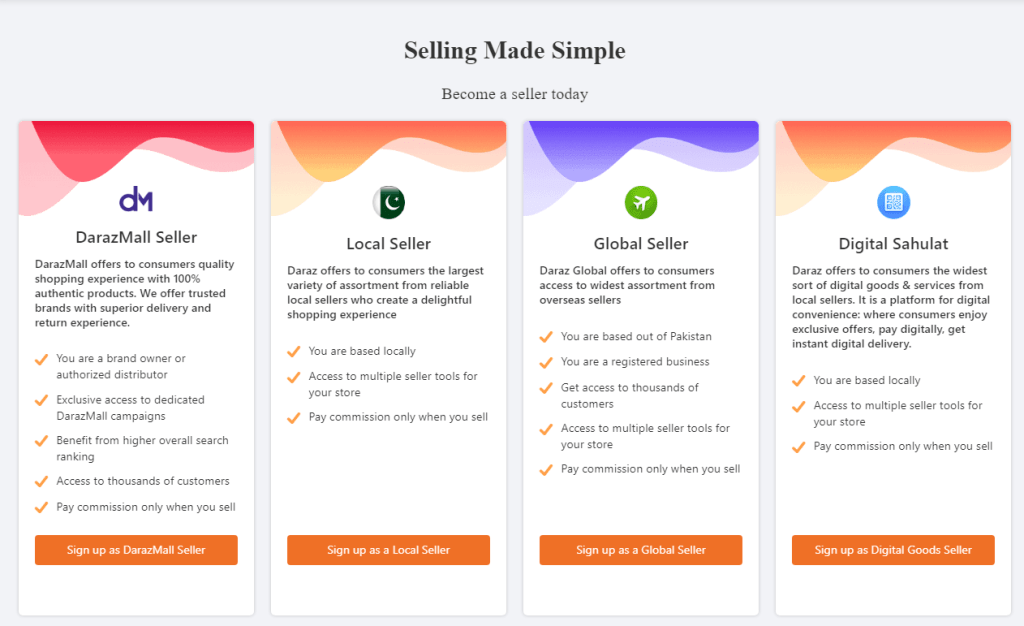This screenshot has width=1024, height=626.
Task: Select the DarazMall Seller card title
Action: point(136,238)
